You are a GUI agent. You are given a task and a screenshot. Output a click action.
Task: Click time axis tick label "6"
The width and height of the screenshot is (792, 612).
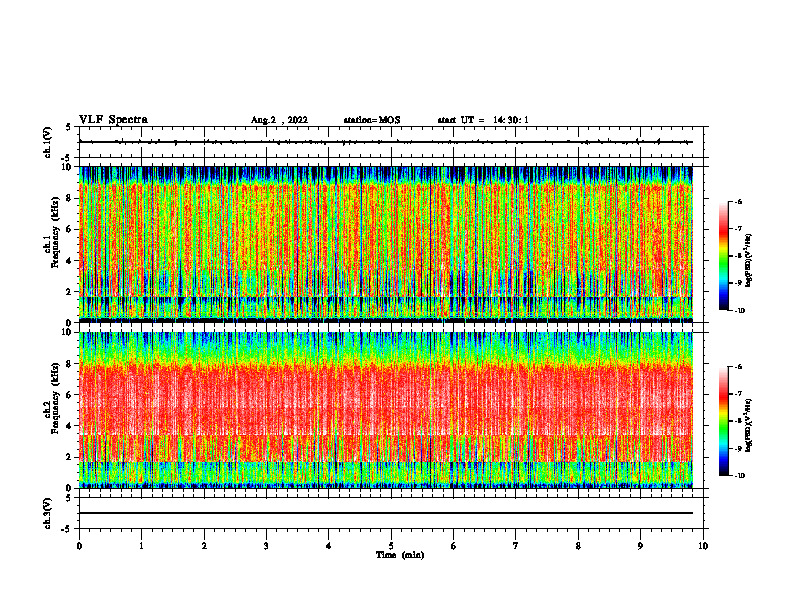pyautogui.click(x=454, y=546)
